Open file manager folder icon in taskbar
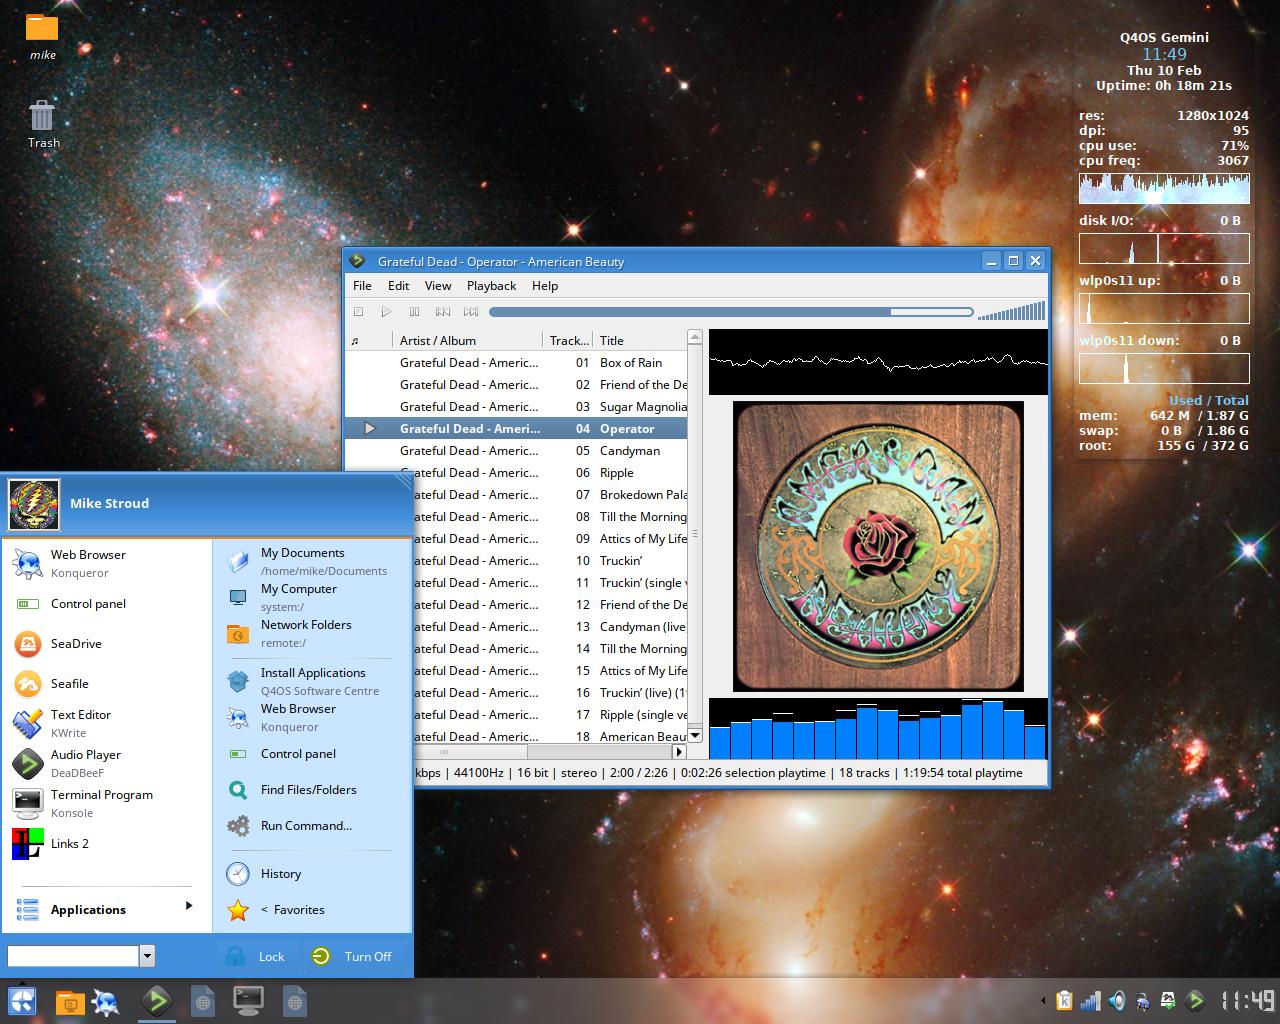This screenshot has height=1024, width=1280. coord(69,1001)
